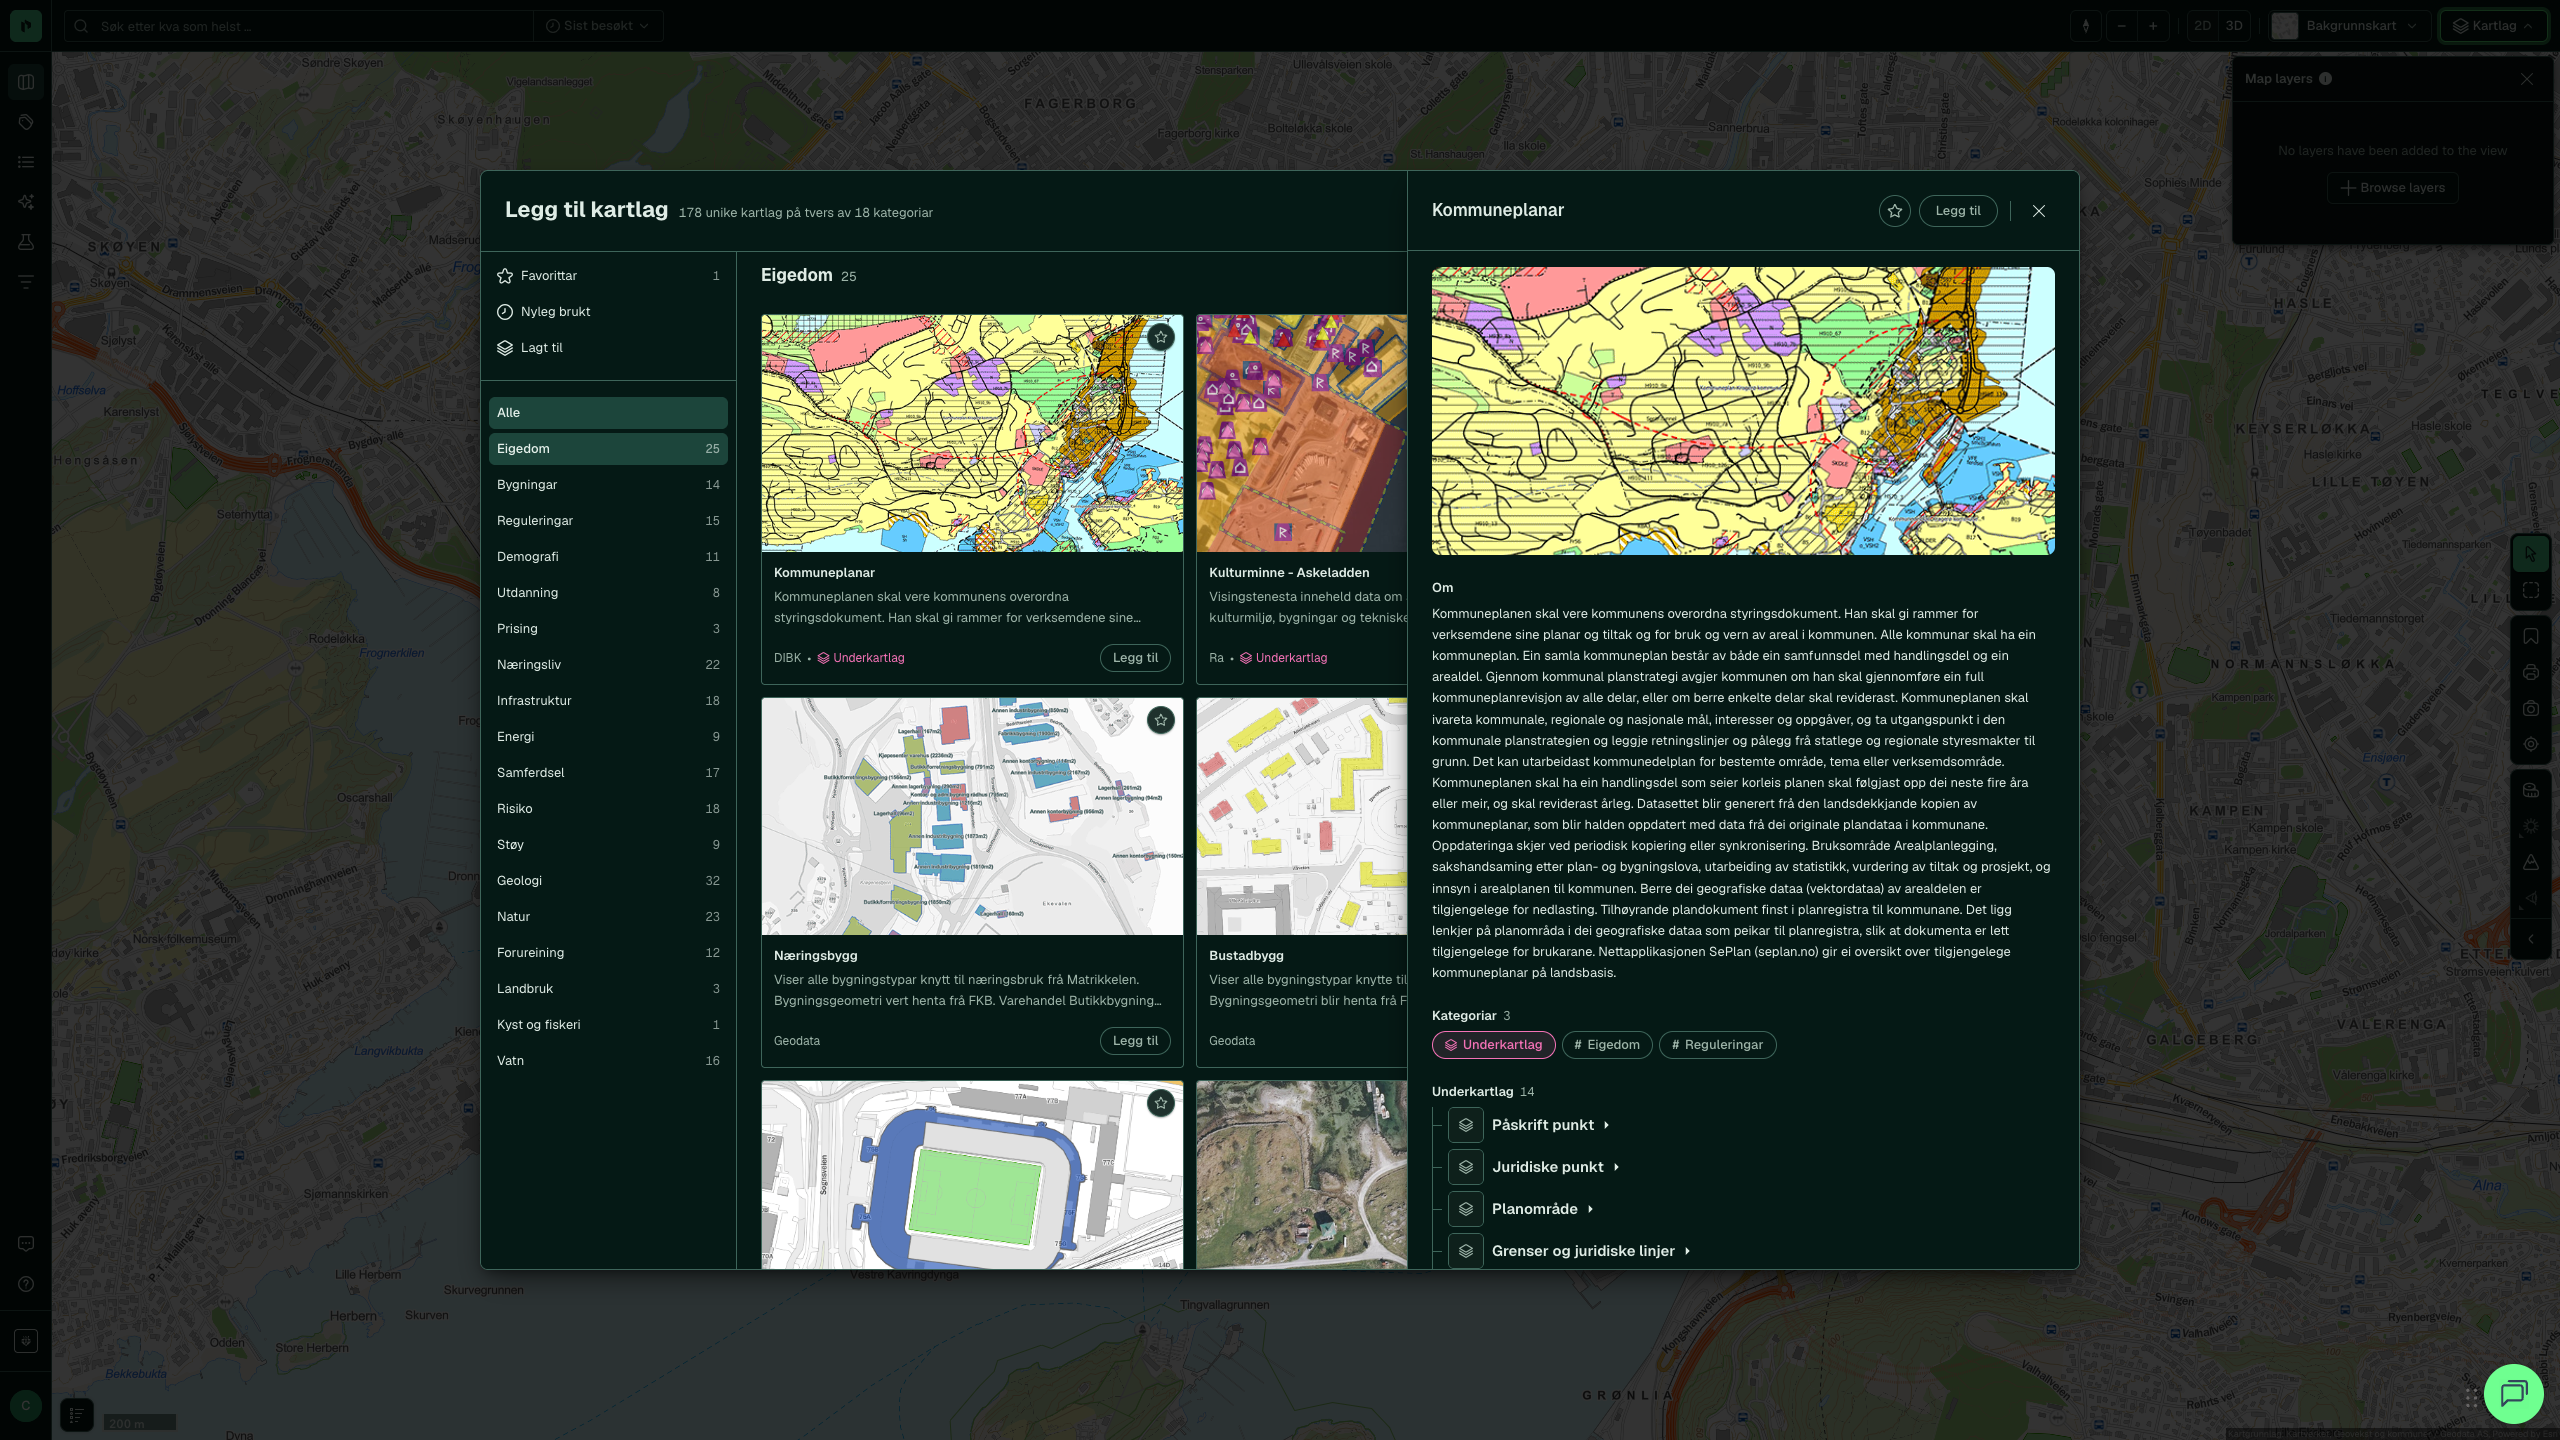The height and width of the screenshot is (1440, 2560).
Task: Click the camera screenshot tool in the right toolbar
Action: 2531,708
